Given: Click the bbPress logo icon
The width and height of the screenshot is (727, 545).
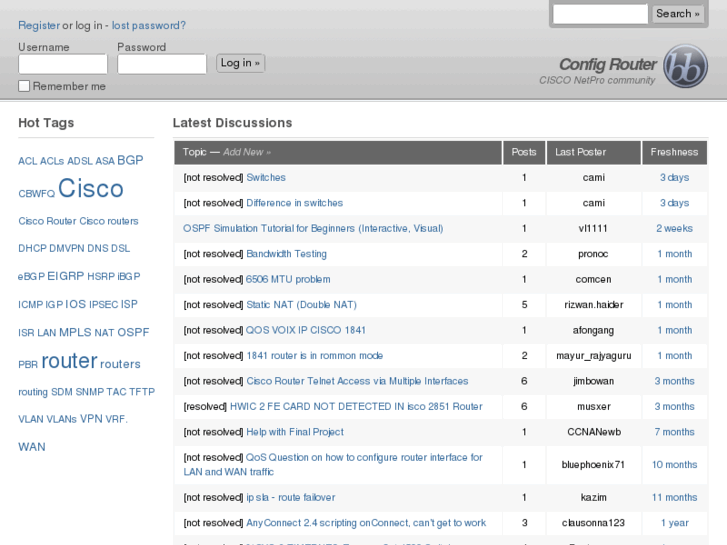Looking at the screenshot, I should (x=686, y=67).
